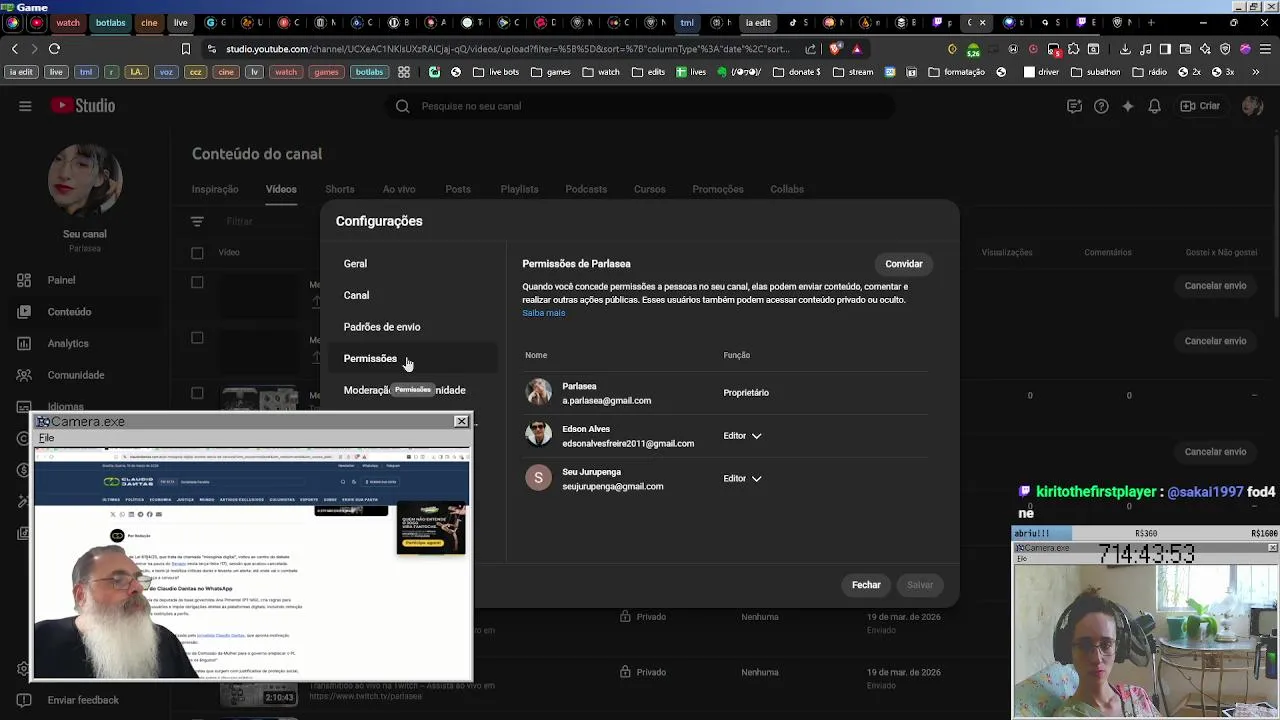
Task: Click Parlasea's avatar in permissions list
Action: [x=539, y=392]
